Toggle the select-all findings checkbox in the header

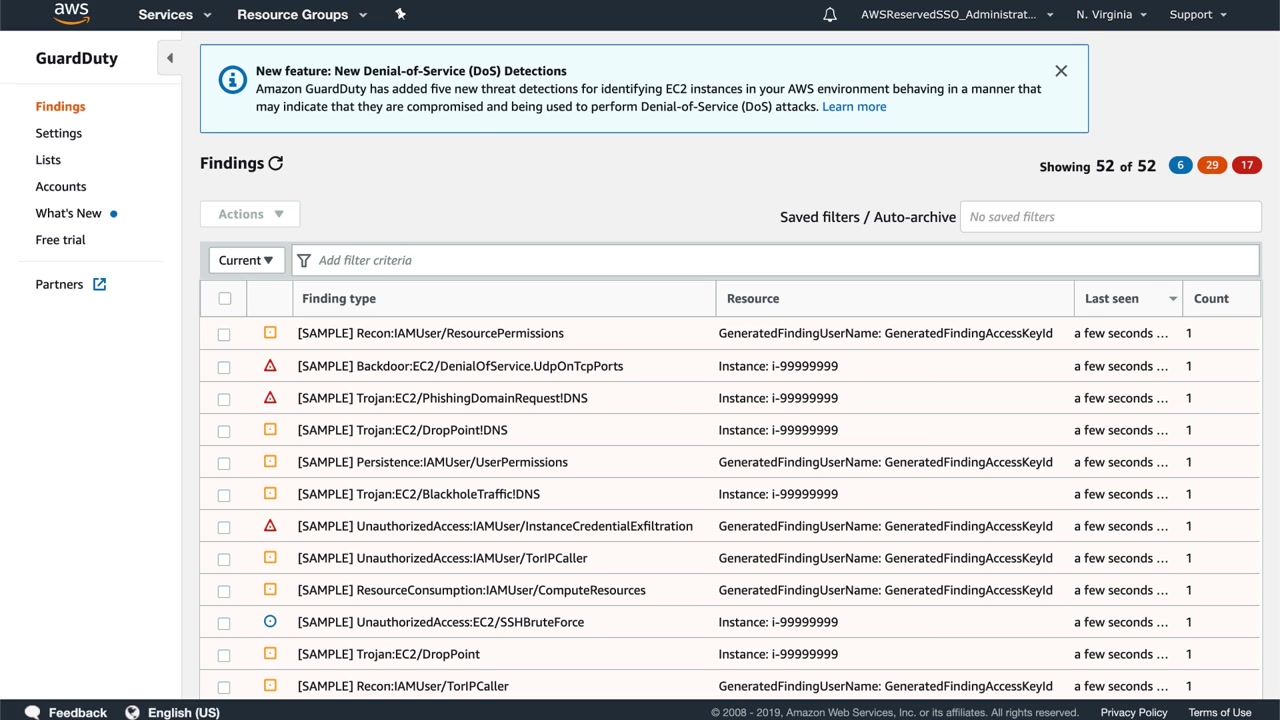[224, 298]
